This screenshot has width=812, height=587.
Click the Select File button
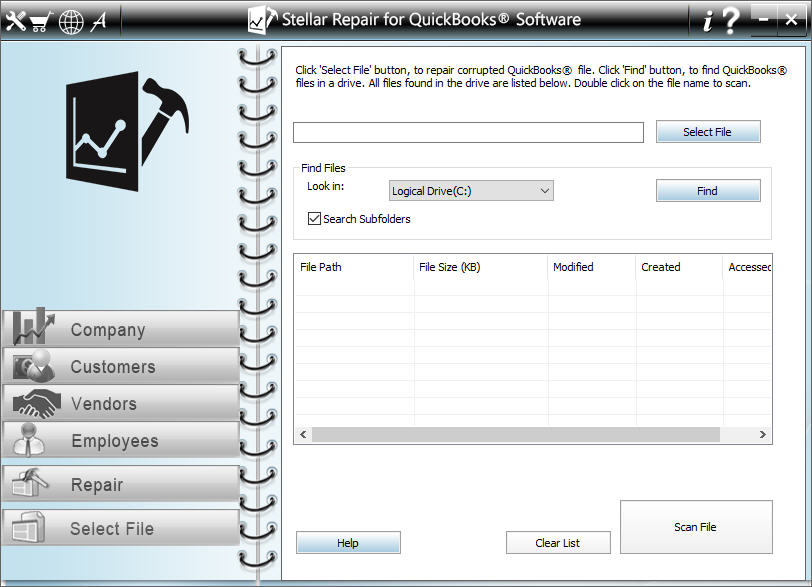[x=707, y=131]
